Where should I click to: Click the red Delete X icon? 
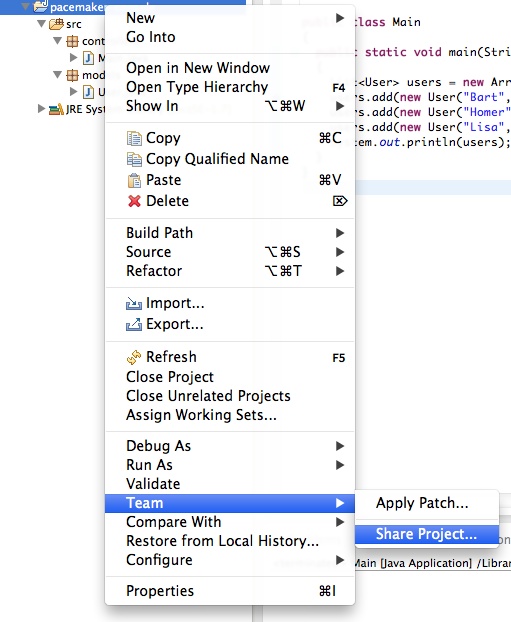(134, 201)
